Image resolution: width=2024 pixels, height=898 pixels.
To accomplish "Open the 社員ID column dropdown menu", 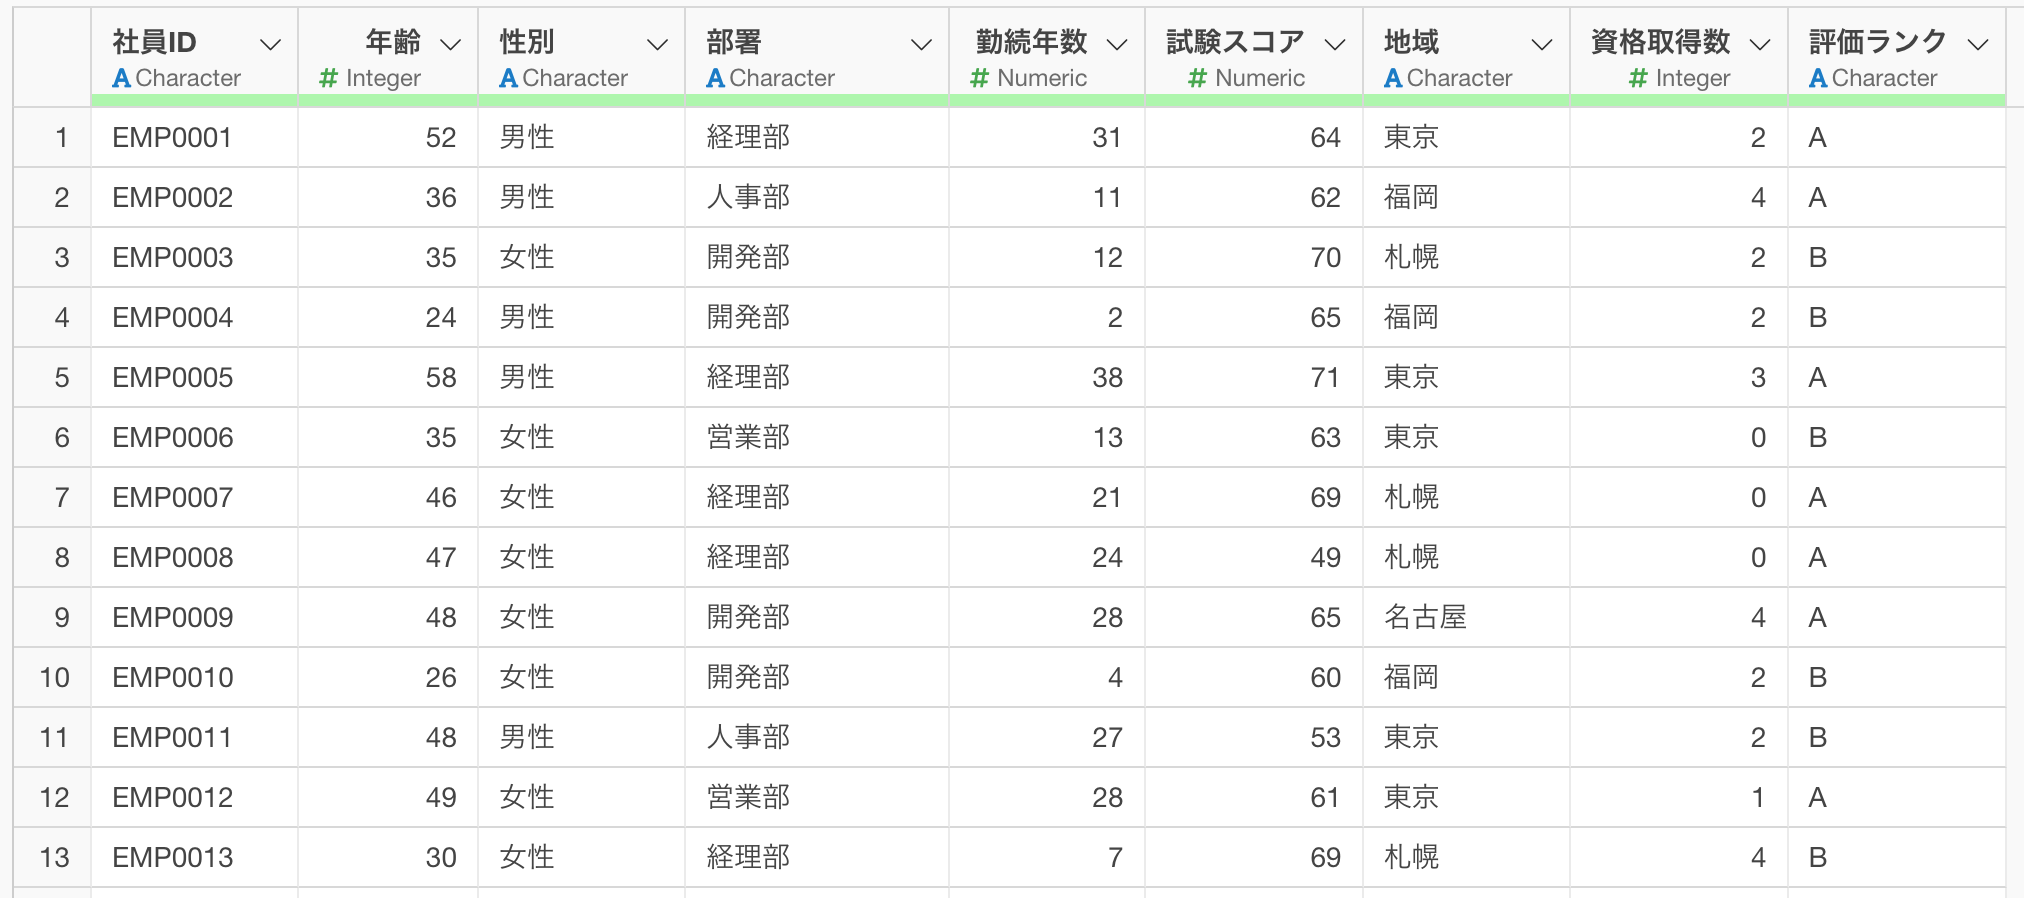I will [270, 44].
